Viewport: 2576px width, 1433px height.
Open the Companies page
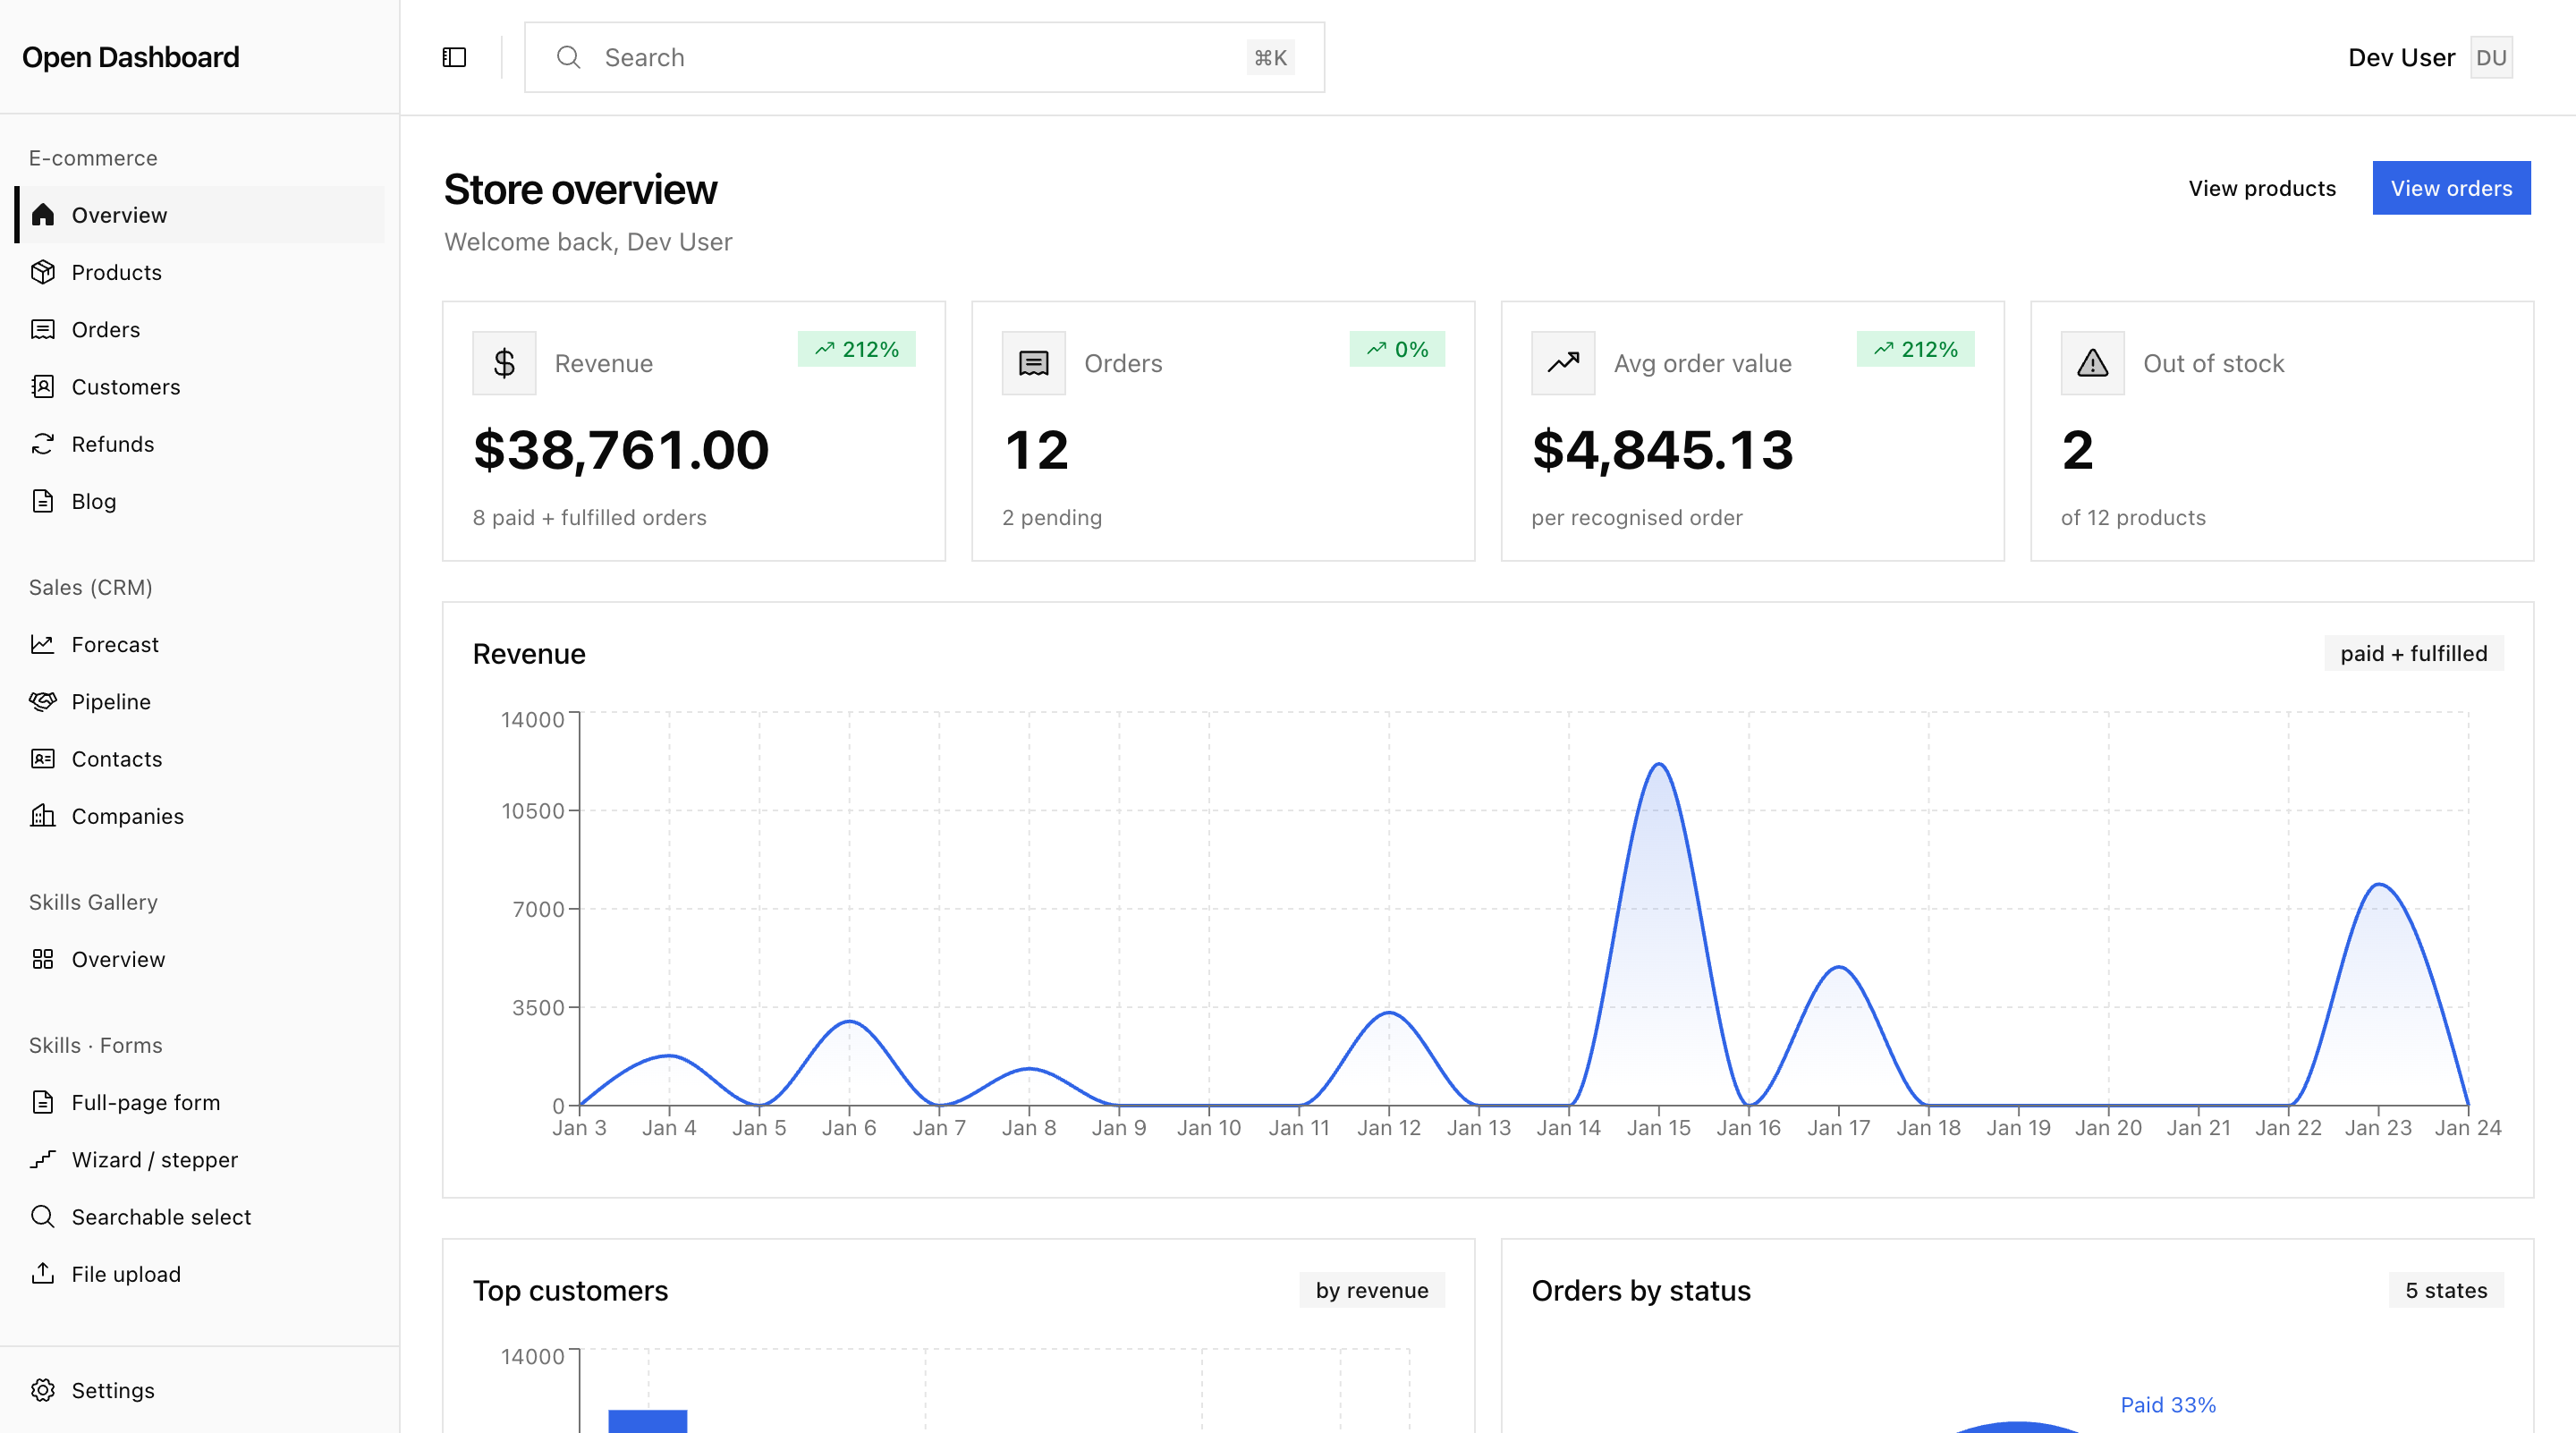tap(200, 815)
